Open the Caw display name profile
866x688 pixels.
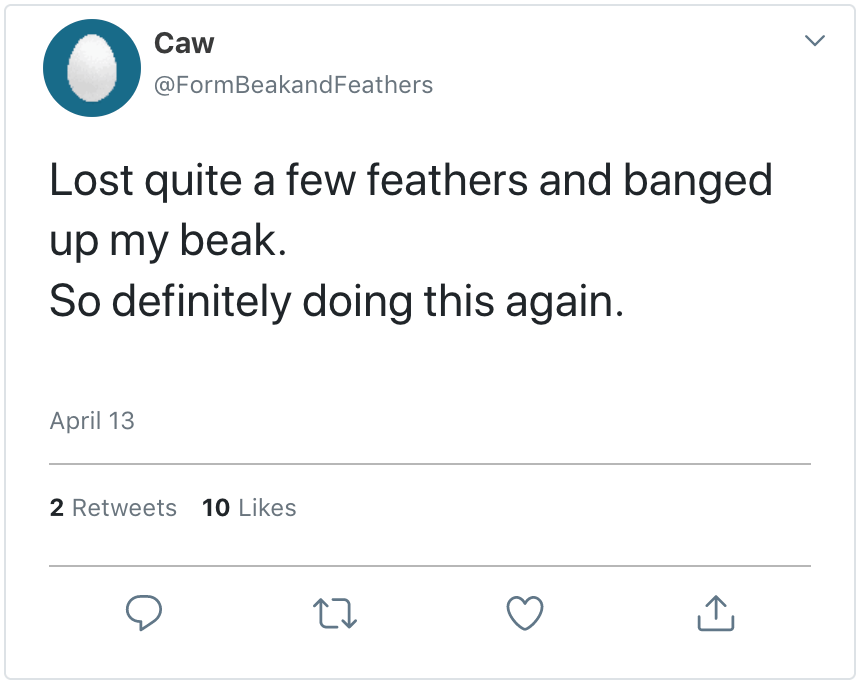(184, 43)
